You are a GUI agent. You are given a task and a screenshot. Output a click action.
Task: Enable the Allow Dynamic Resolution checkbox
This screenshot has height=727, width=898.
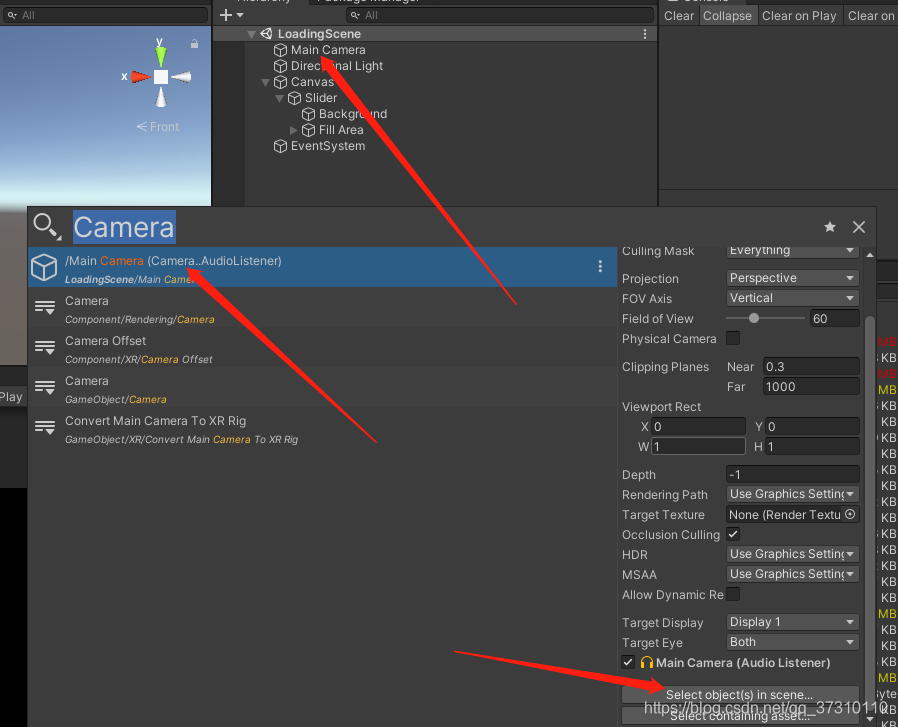[x=731, y=594]
